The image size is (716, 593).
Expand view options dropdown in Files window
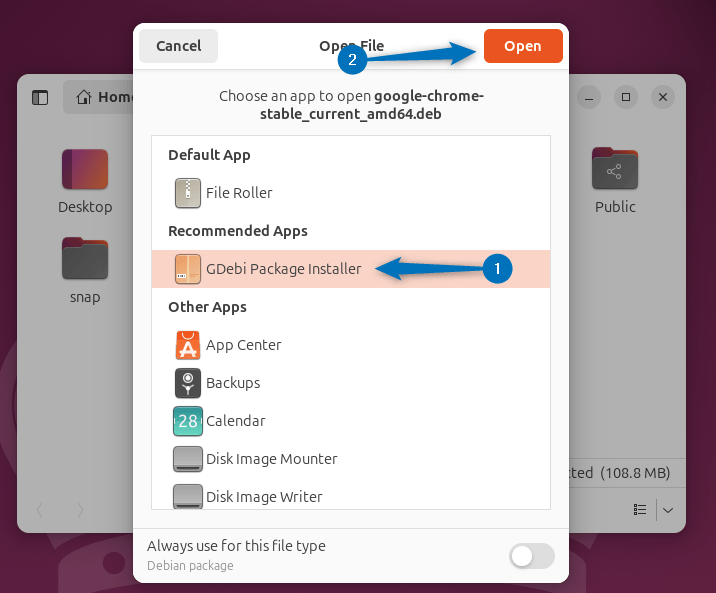click(668, 510)
